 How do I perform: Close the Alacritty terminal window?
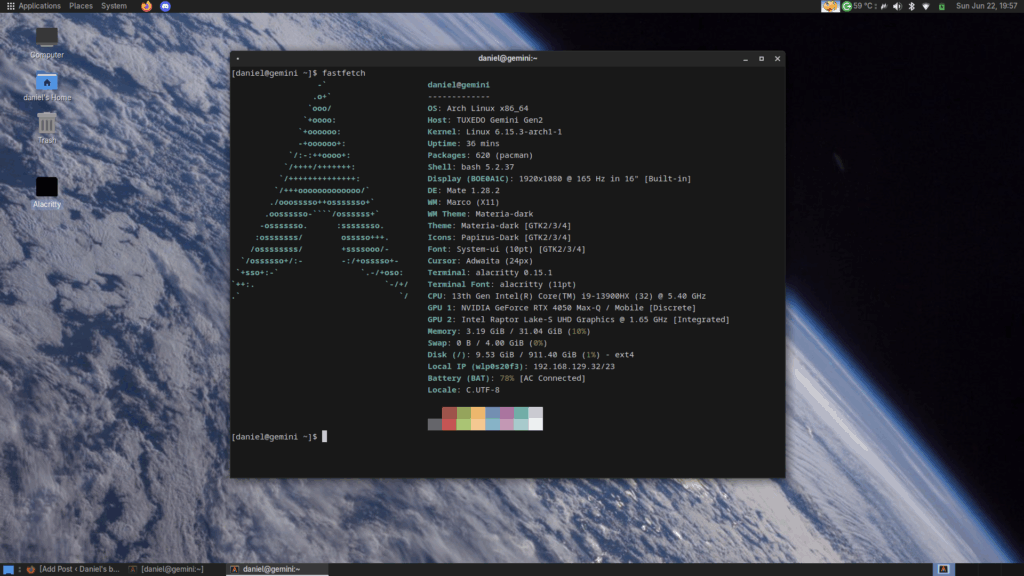click(777, 59)
